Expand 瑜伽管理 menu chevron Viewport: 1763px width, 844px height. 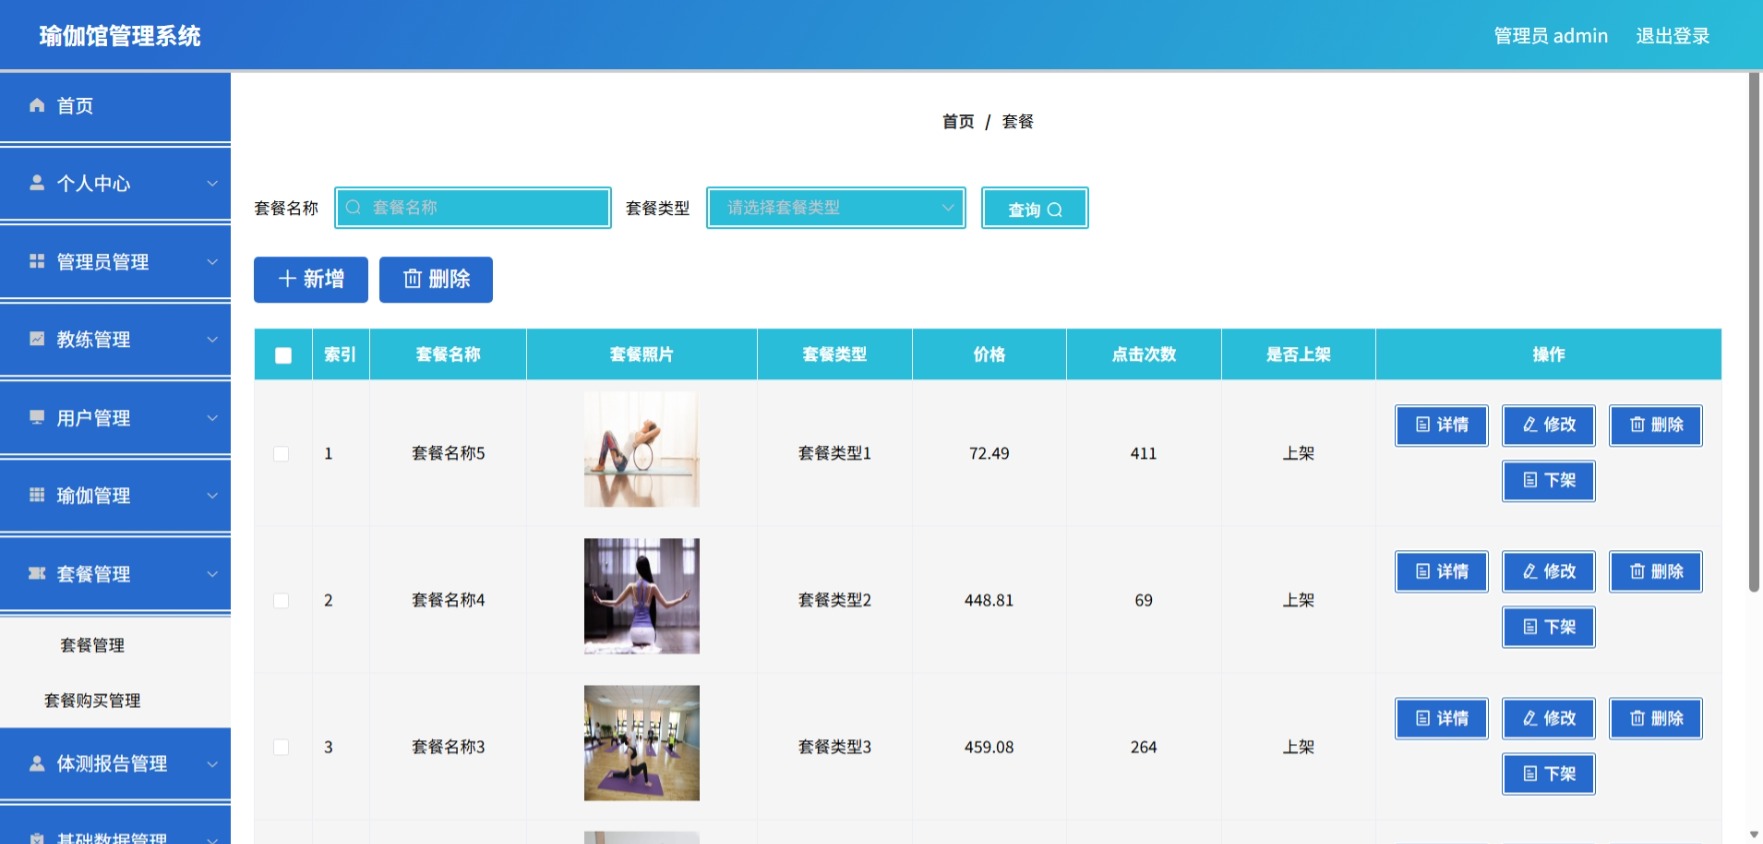point(212,495)
